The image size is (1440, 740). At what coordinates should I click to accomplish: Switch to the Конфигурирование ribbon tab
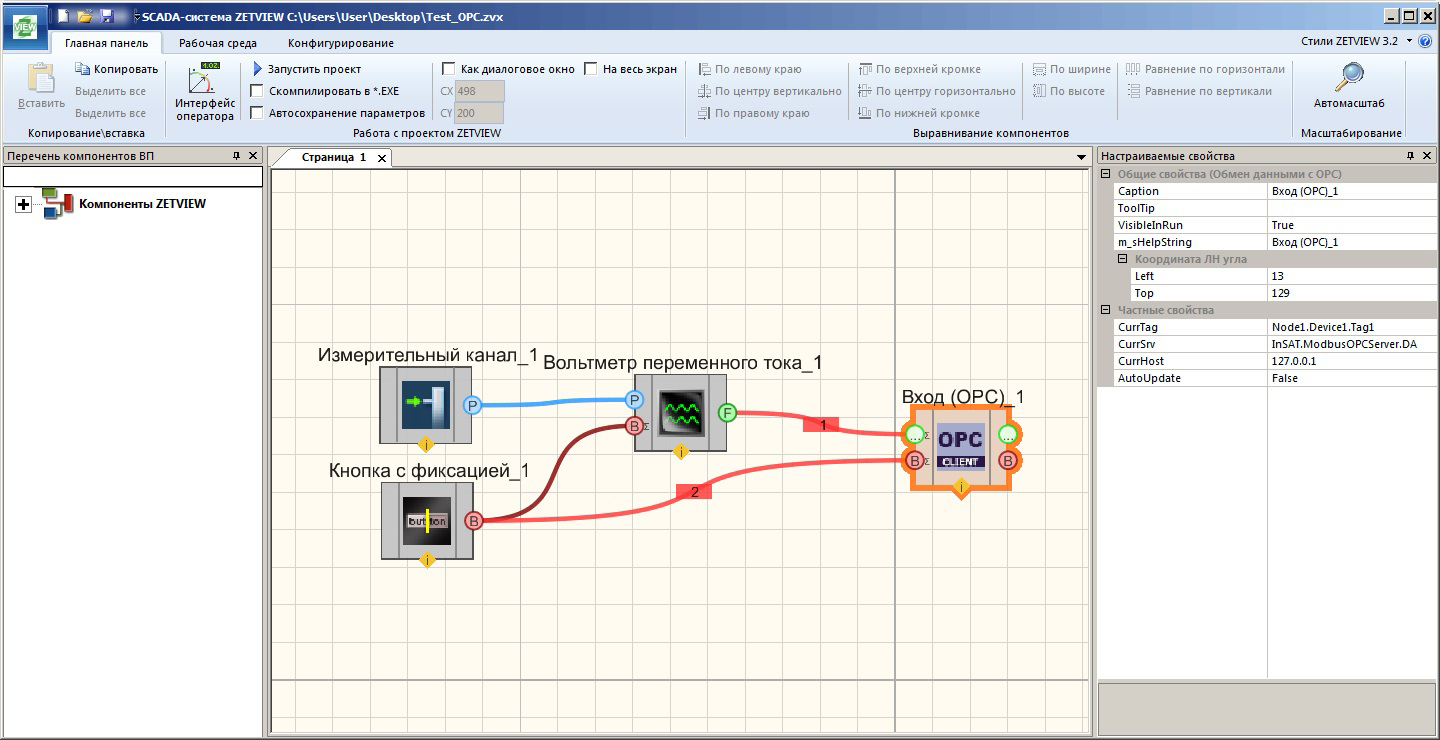(x=341, y=43)
